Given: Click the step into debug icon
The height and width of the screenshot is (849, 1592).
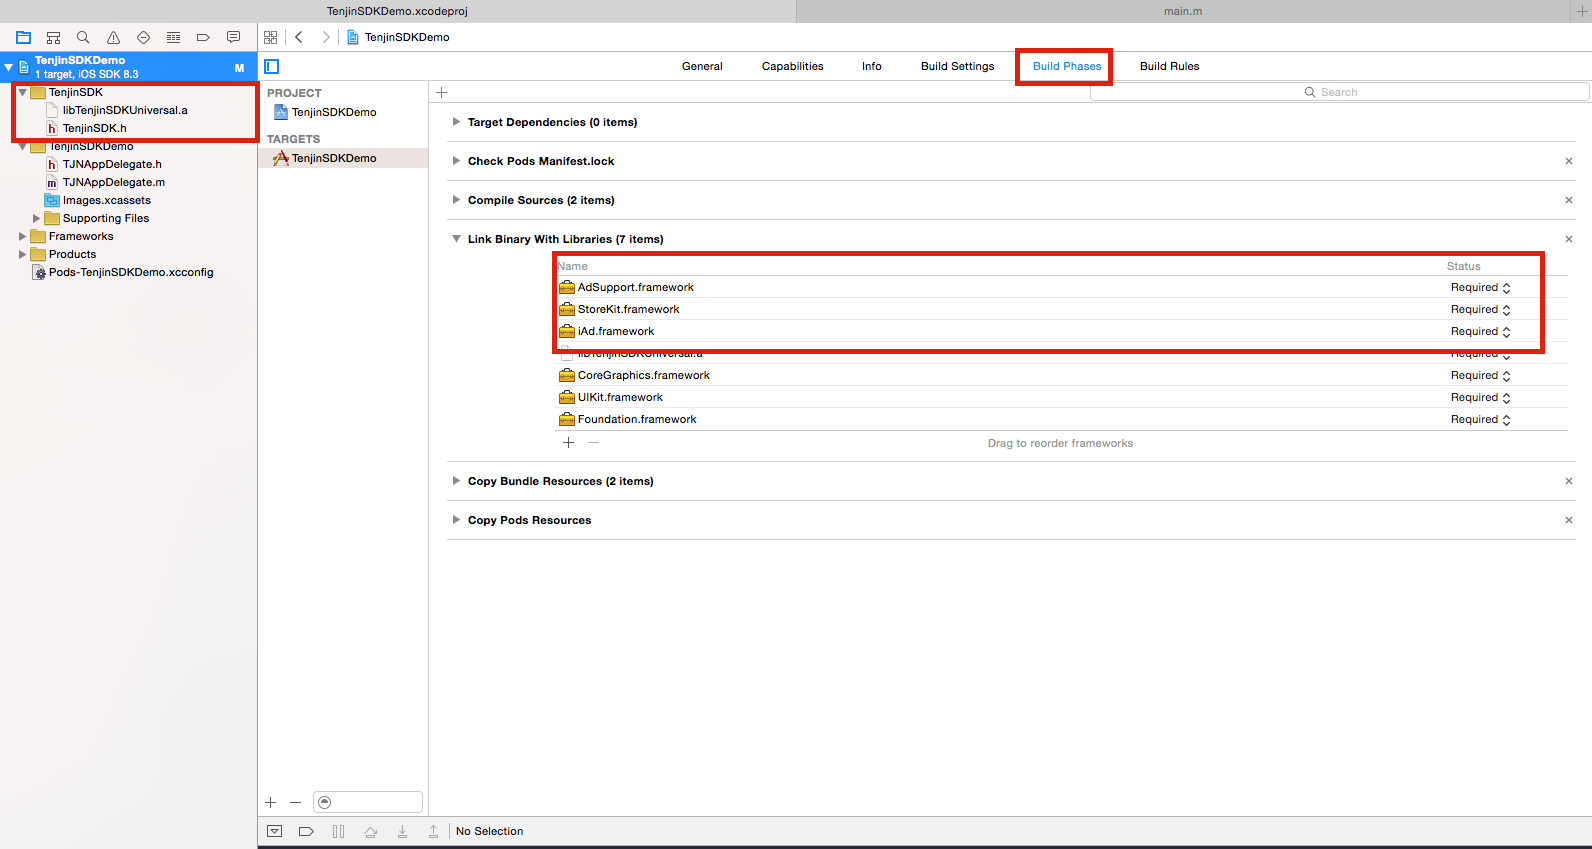Looking at the screenshot, I should [x=403, y=831].
